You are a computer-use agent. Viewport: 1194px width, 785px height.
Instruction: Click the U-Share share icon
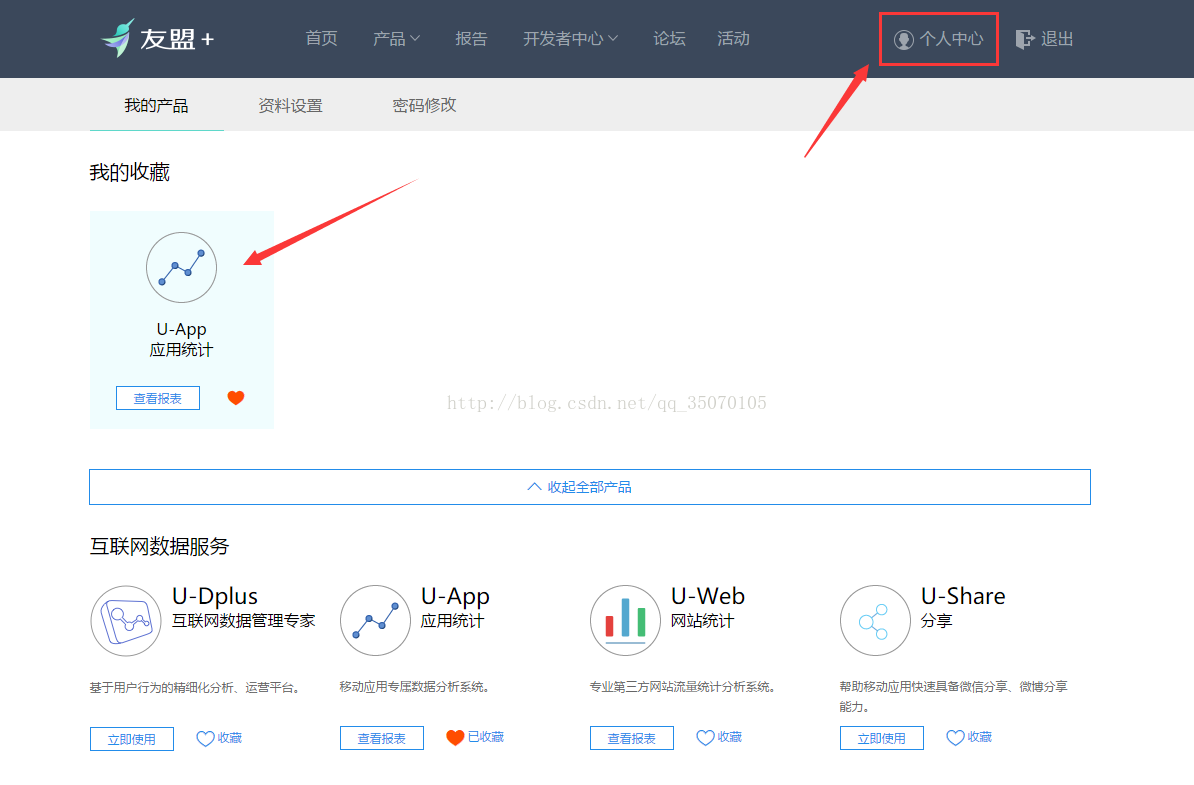(875, 621)
